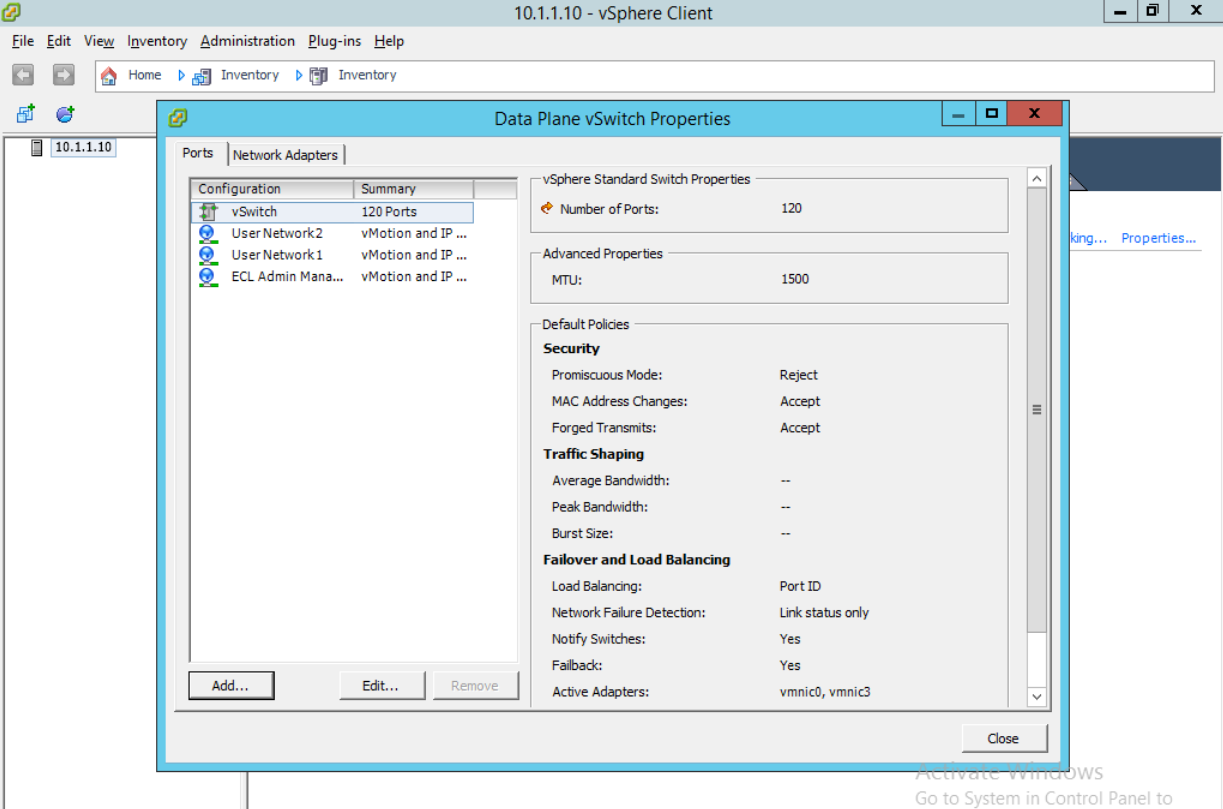Expand the breadcrumb arrow after Home
The height and width of the screenshot is (809, 1223).
180,75
